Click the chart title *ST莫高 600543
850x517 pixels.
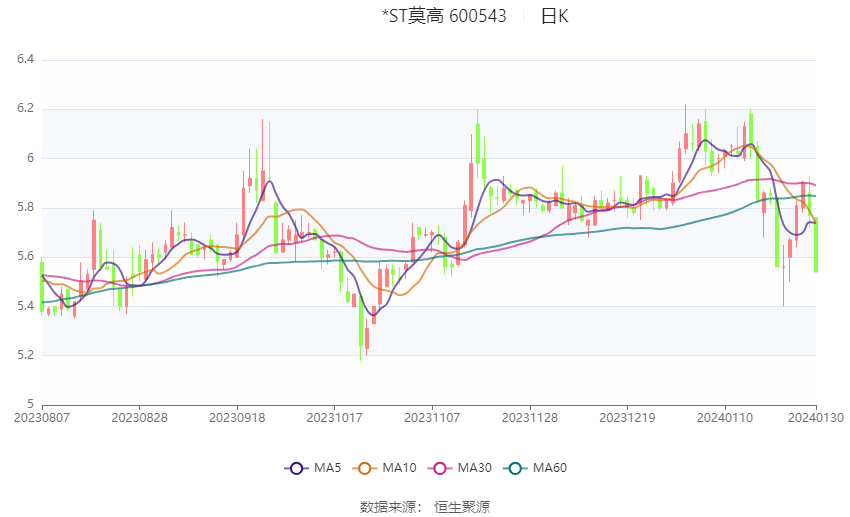444,16
